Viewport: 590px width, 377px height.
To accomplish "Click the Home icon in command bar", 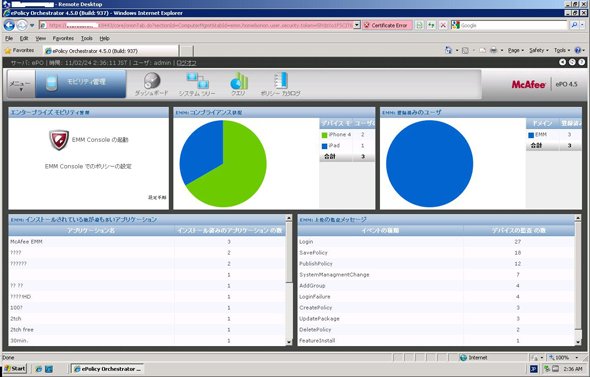I will (448, 50).
